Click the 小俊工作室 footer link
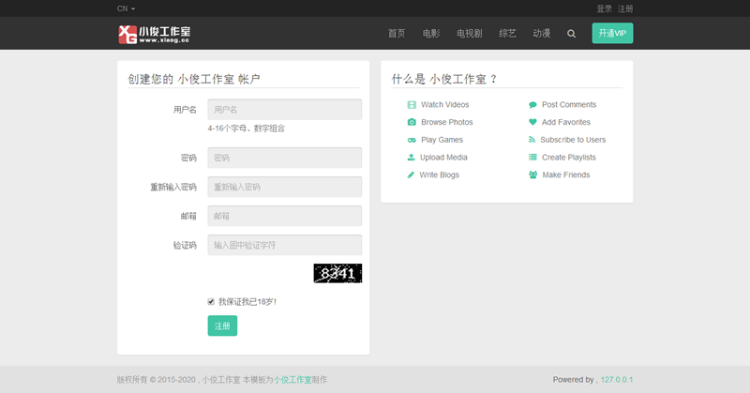Viewport: 750px width, 393px height. coord(292,380)
